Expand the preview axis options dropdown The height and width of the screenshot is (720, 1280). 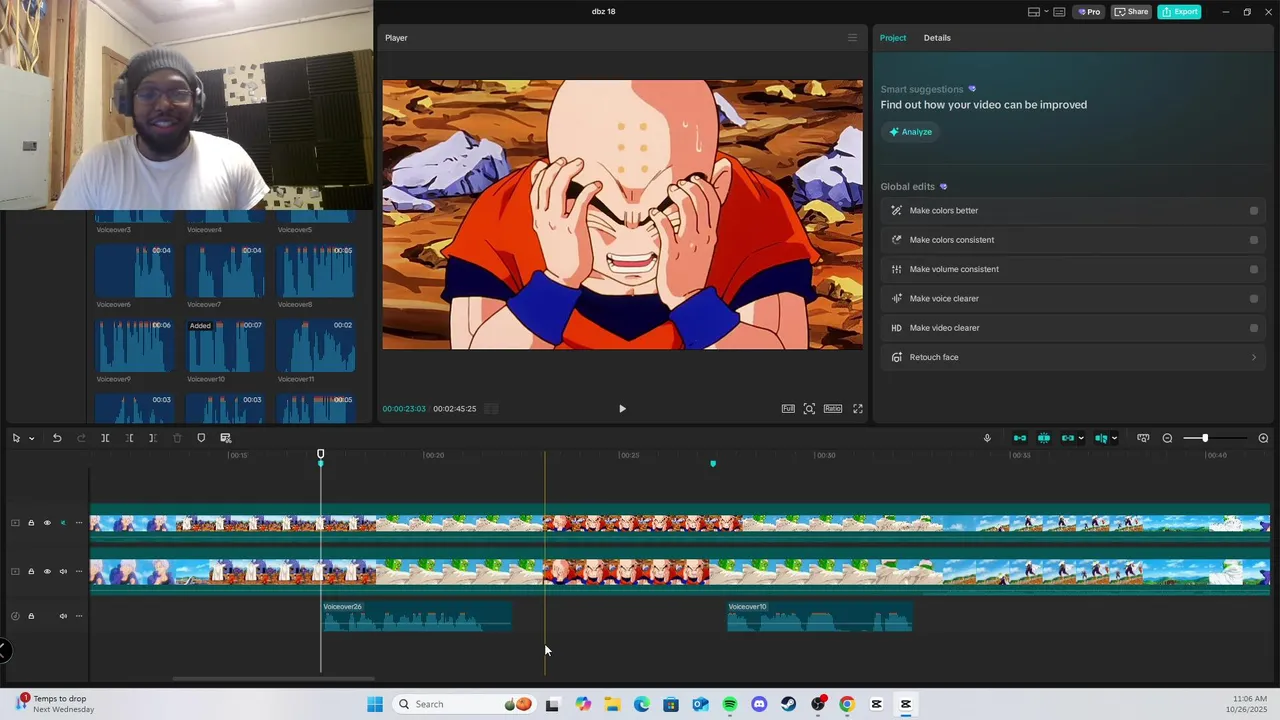(1114, 438)
